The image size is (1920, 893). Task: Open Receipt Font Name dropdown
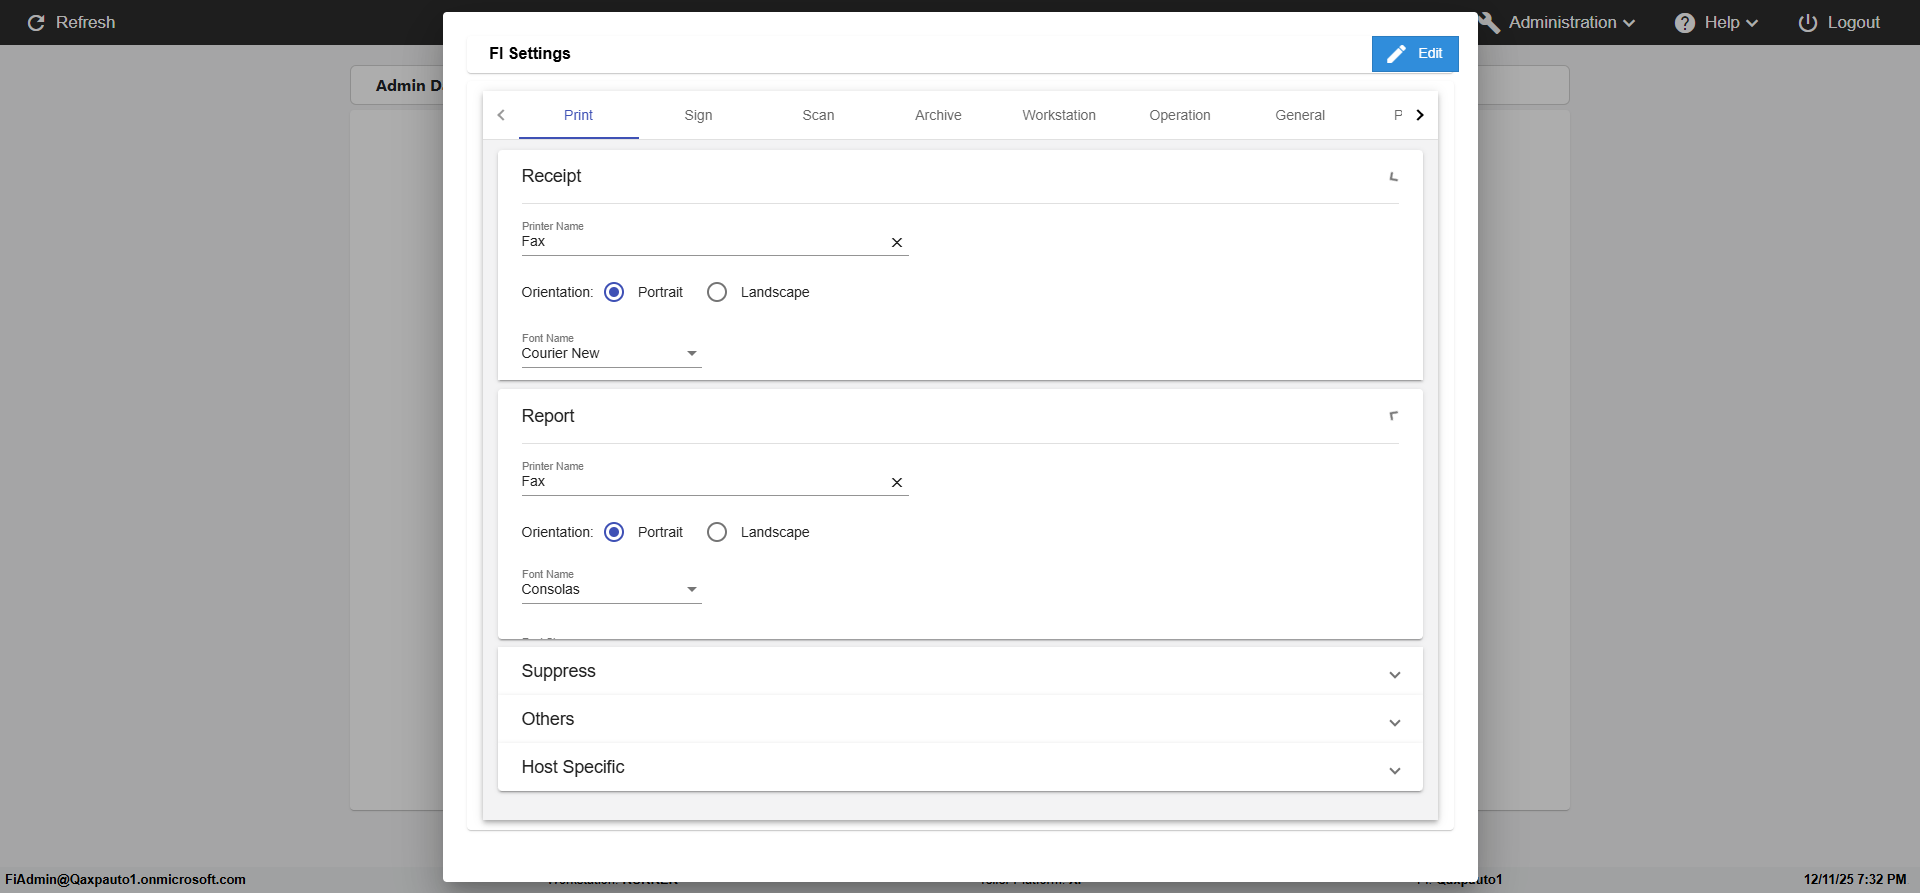pyautogui.click(x=691, y=354)
